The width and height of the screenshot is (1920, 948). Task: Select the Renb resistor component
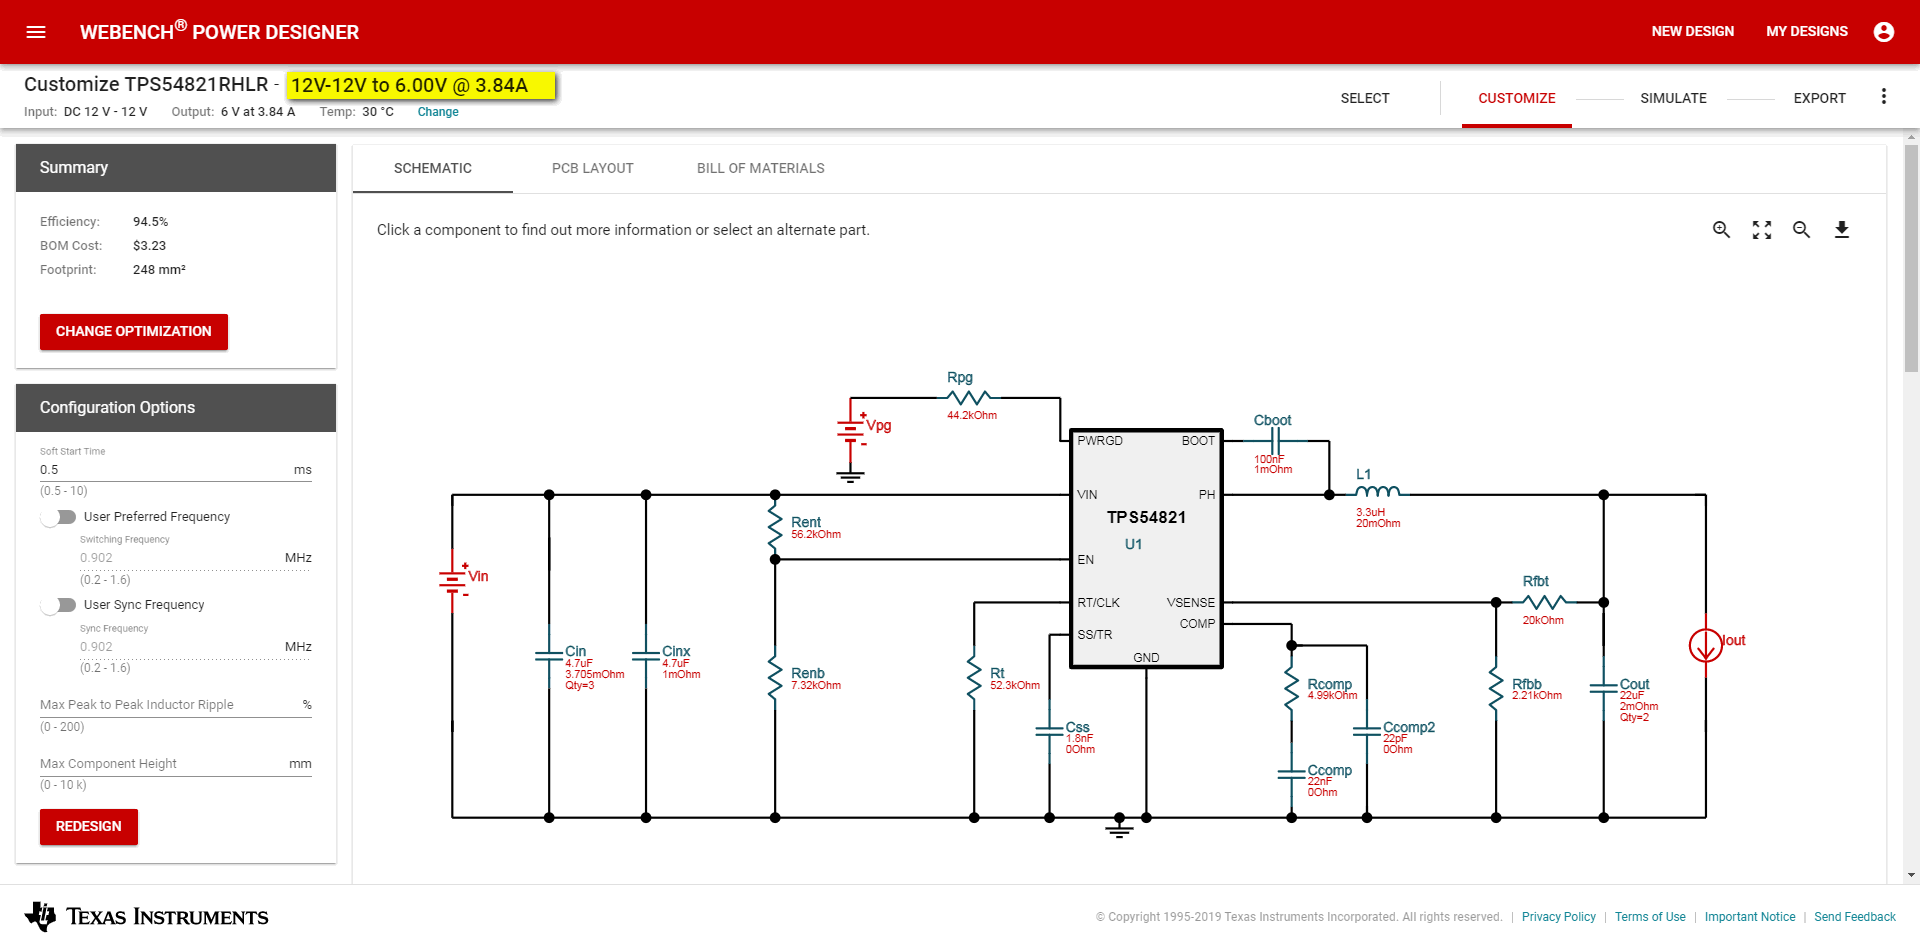775,678
